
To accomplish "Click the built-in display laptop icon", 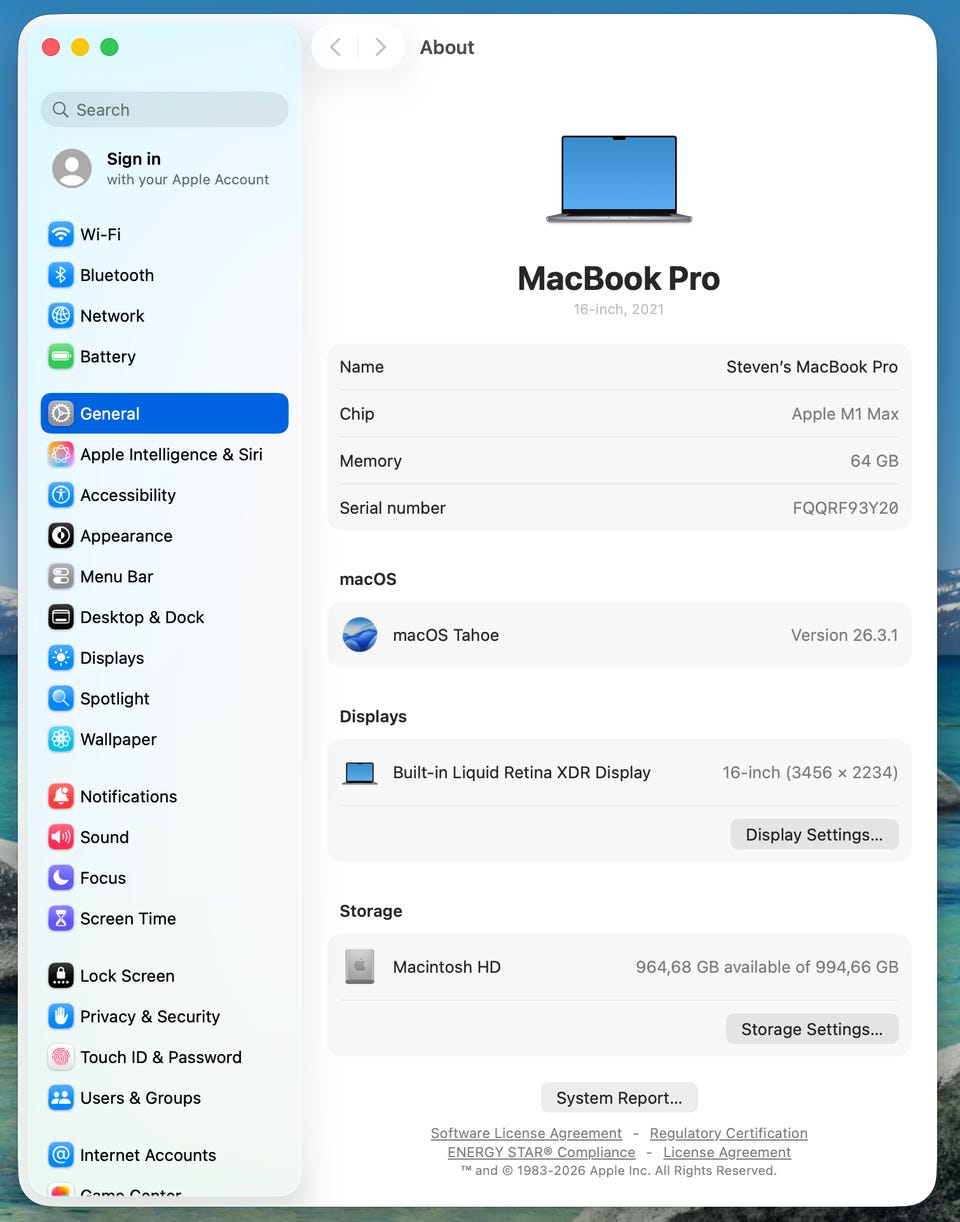I will 360,773.
